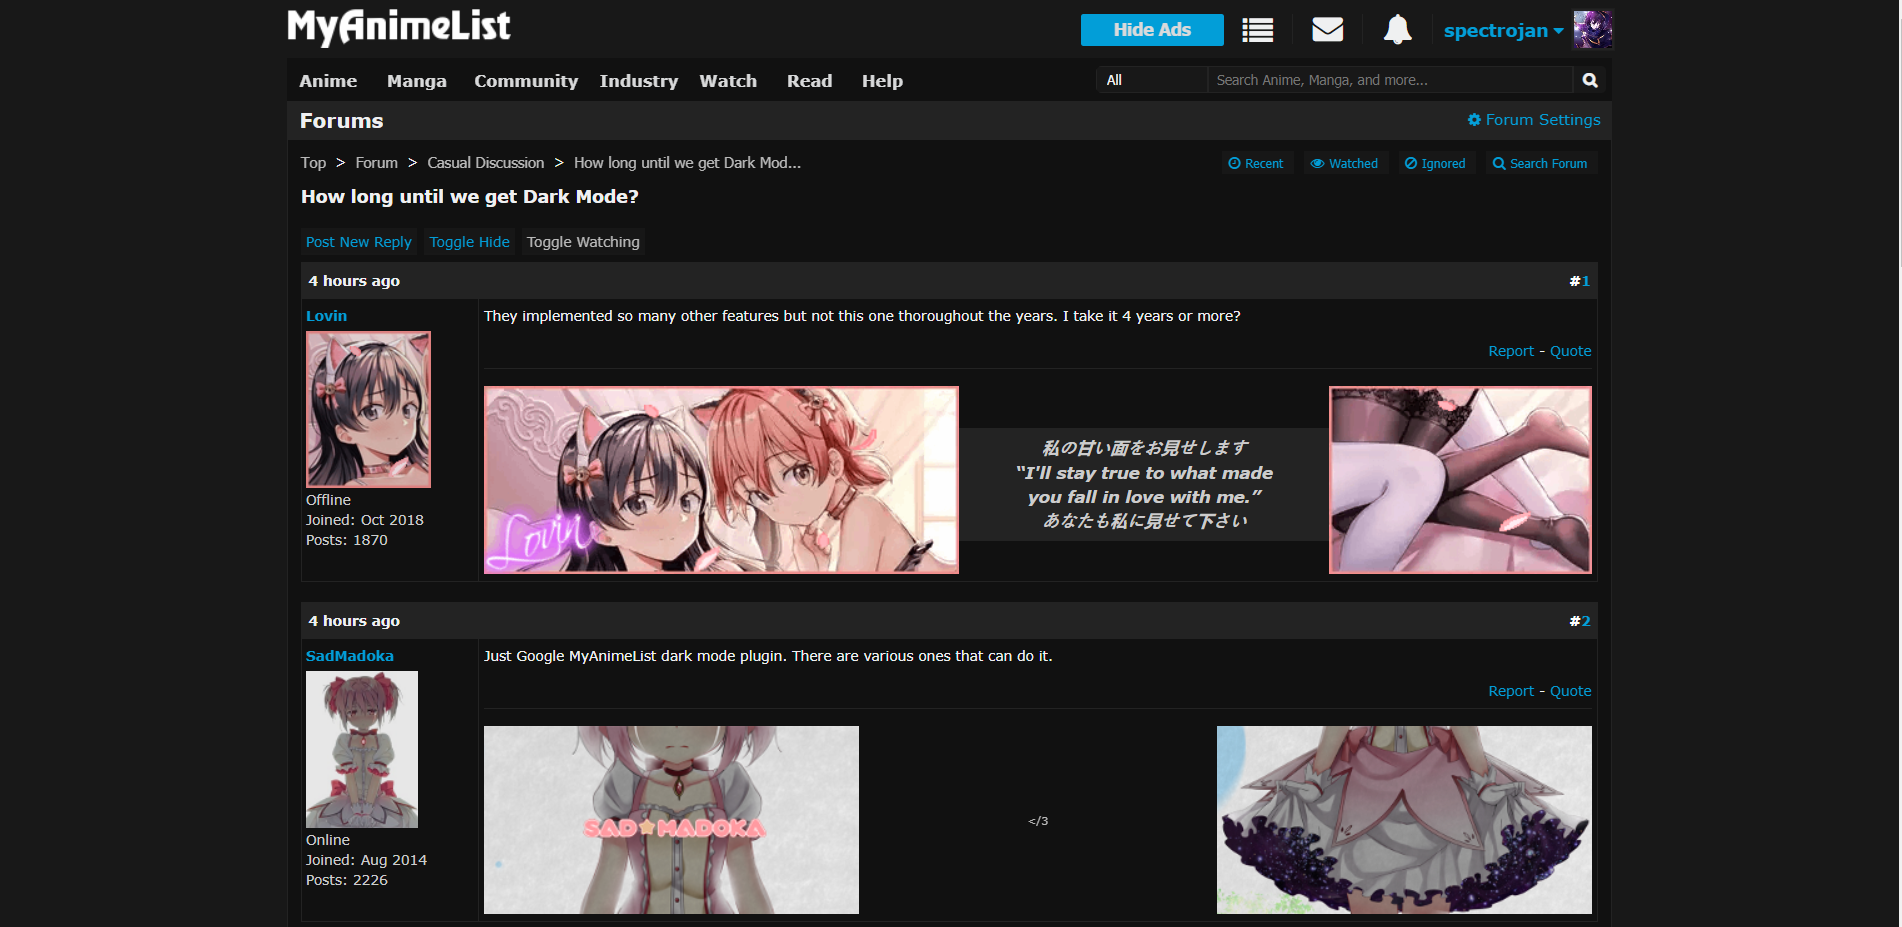This screenshot has width=1902, height=927.
Task: Click 'Joined: Aug 2014' under SadMadoka
Action: pos(366,860)
